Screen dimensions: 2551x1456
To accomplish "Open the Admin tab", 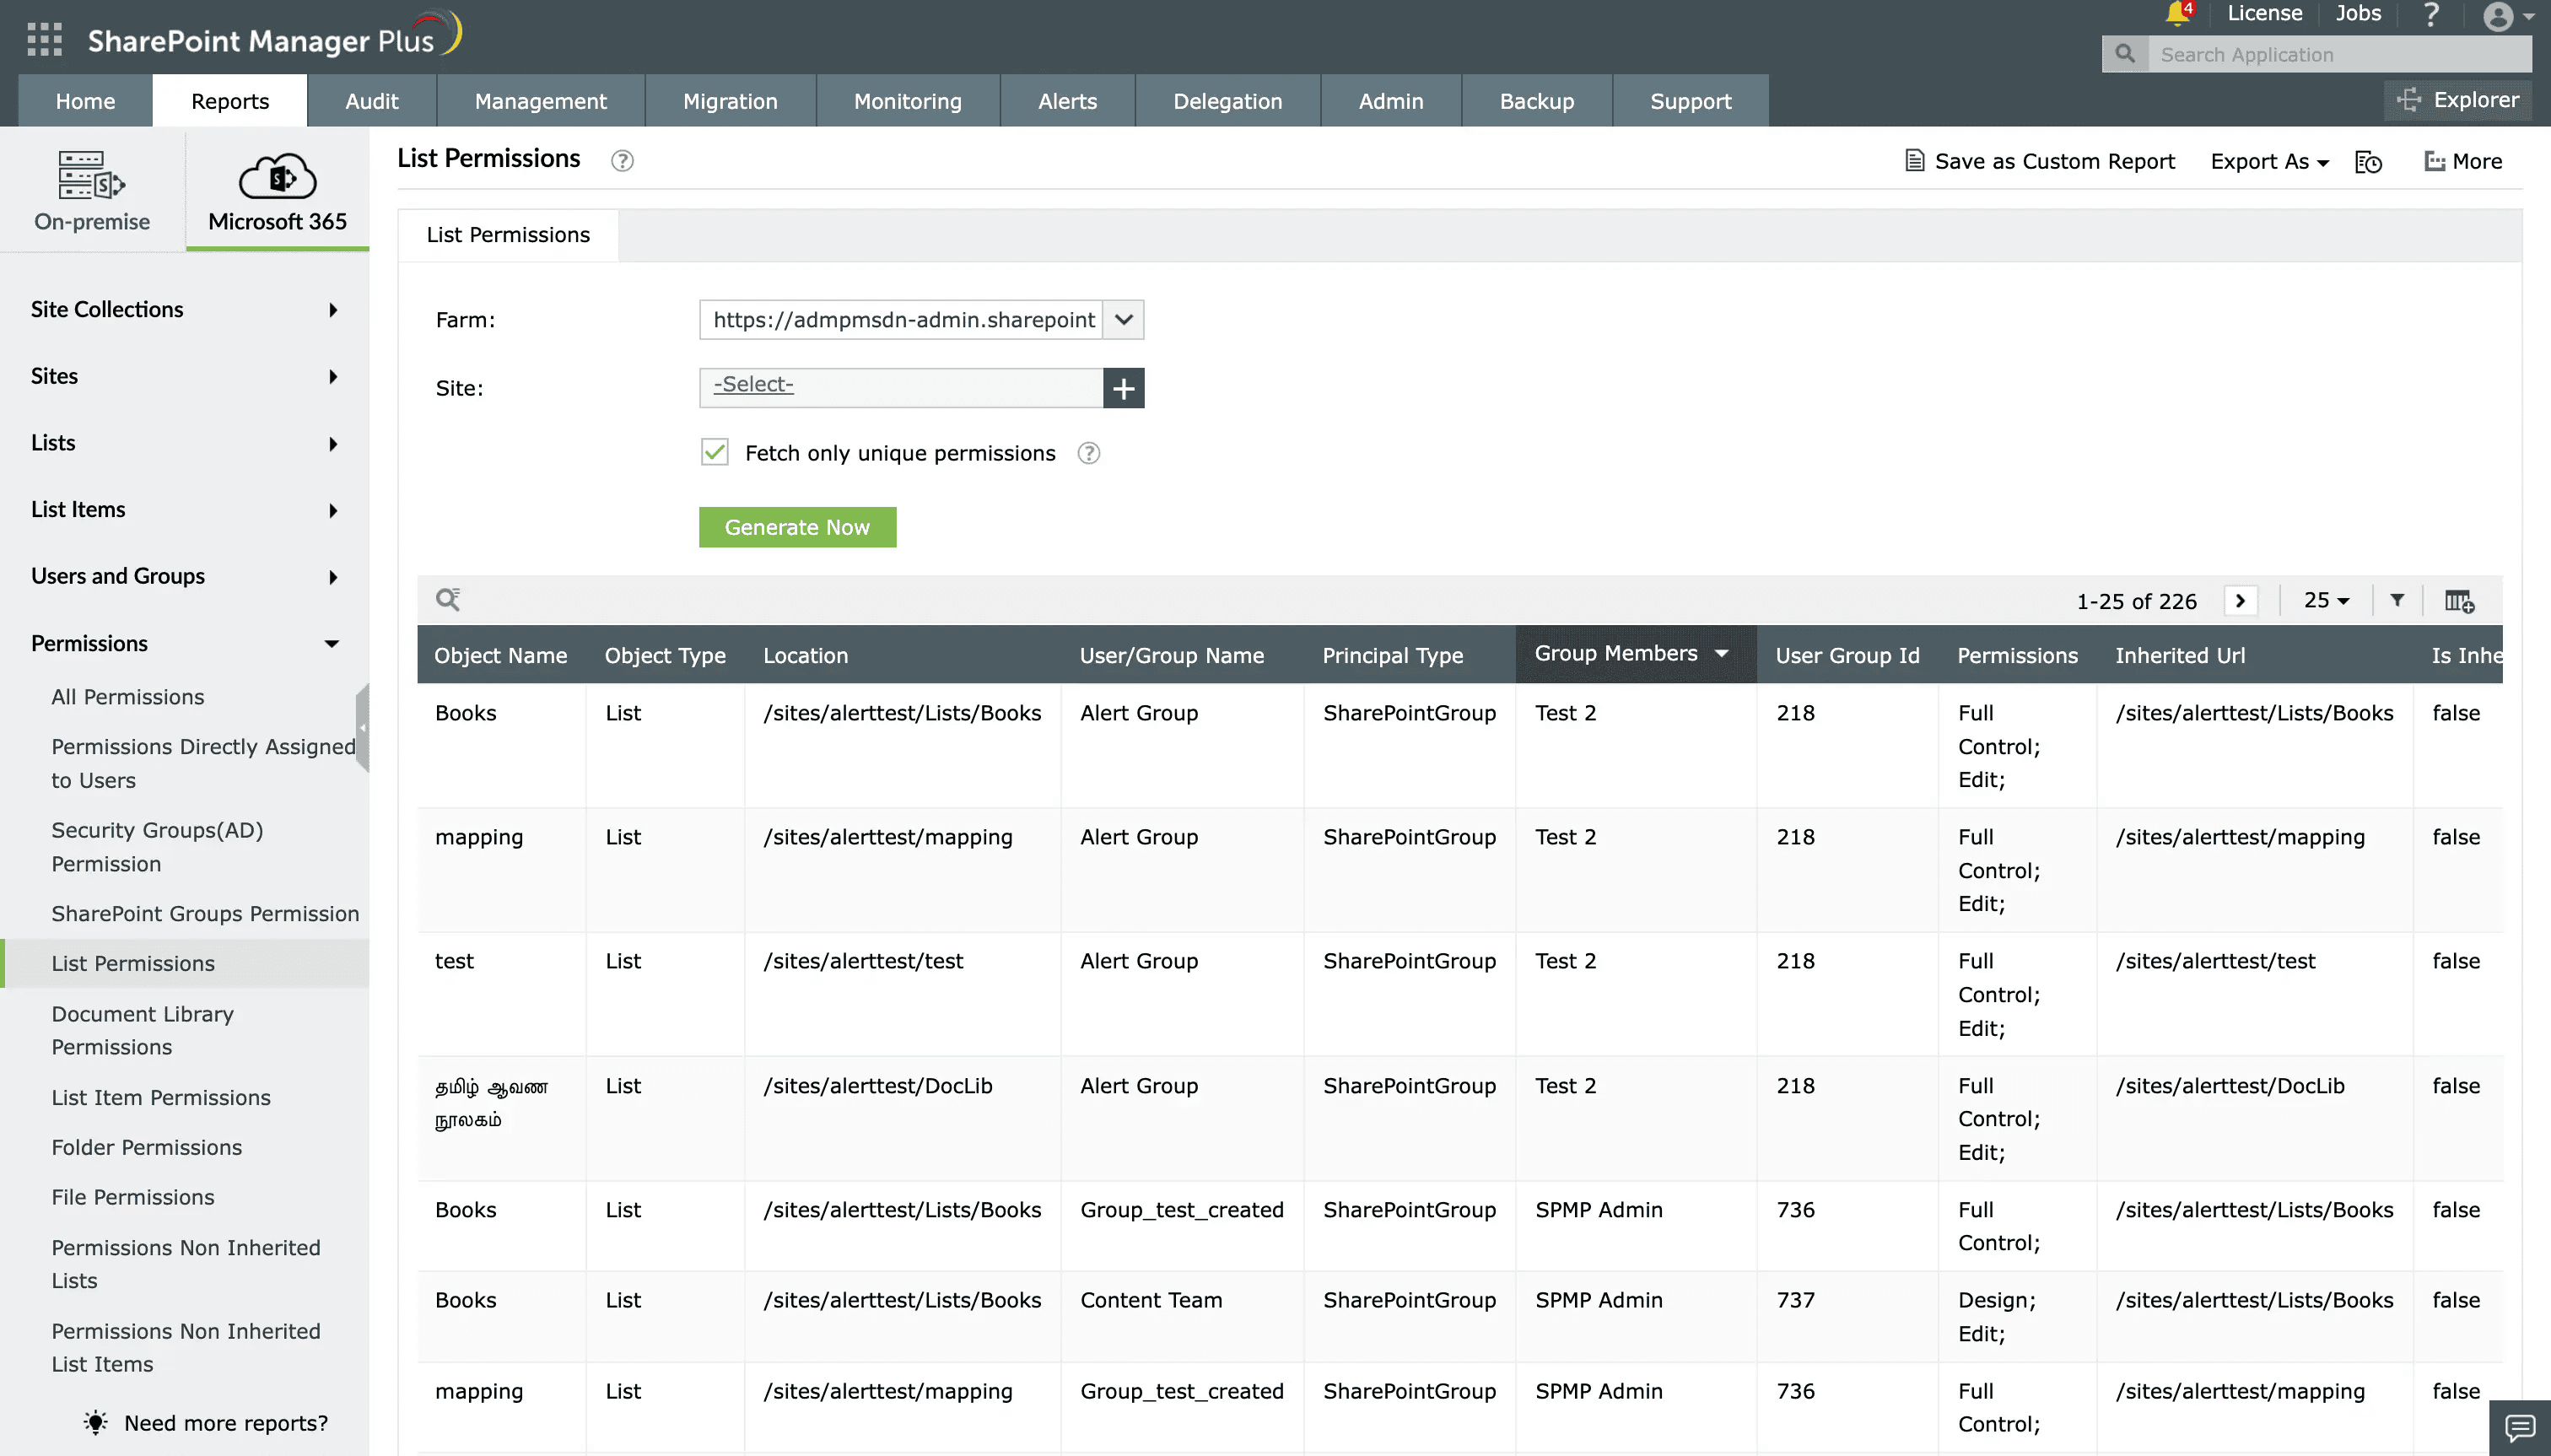I will click(1390, 100).
